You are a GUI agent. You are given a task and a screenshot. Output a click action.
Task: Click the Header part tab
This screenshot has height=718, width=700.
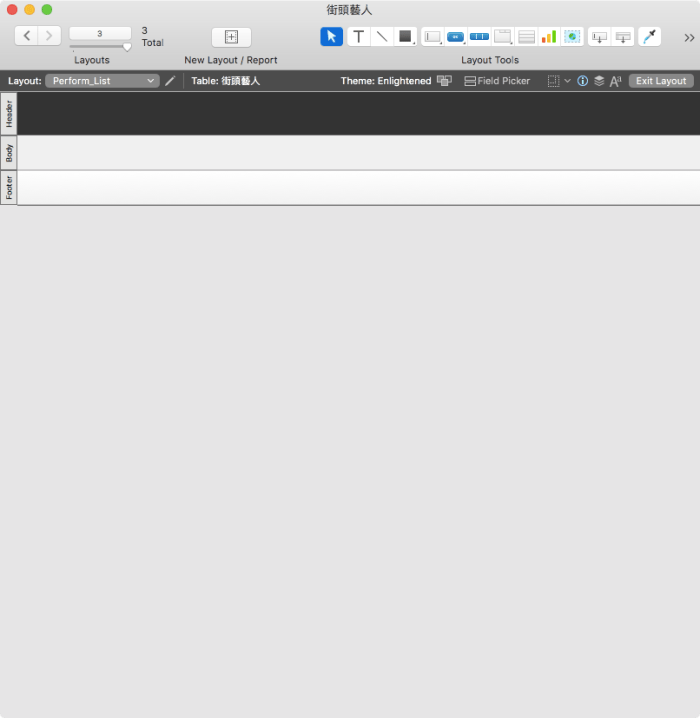click(9, 114)
